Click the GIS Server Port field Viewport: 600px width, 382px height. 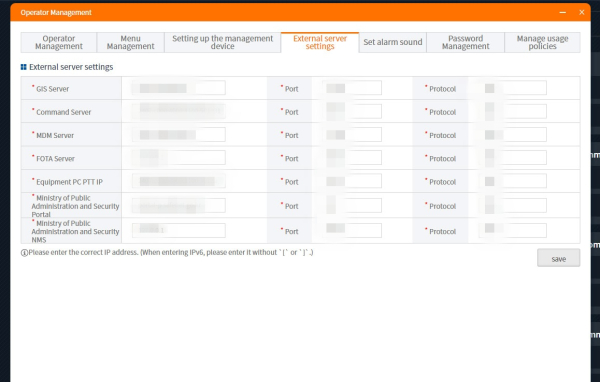(352, 88)
